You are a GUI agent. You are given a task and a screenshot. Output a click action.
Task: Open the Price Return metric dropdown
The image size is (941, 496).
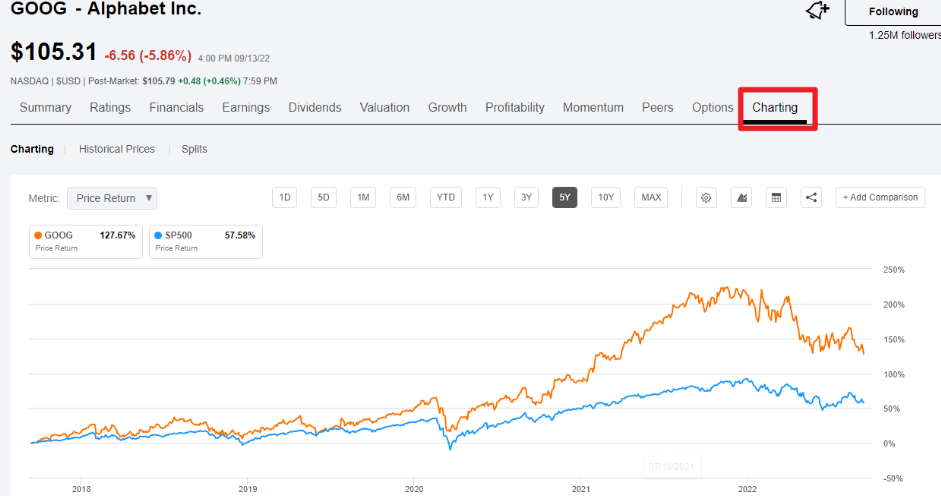tap(112, 198)
